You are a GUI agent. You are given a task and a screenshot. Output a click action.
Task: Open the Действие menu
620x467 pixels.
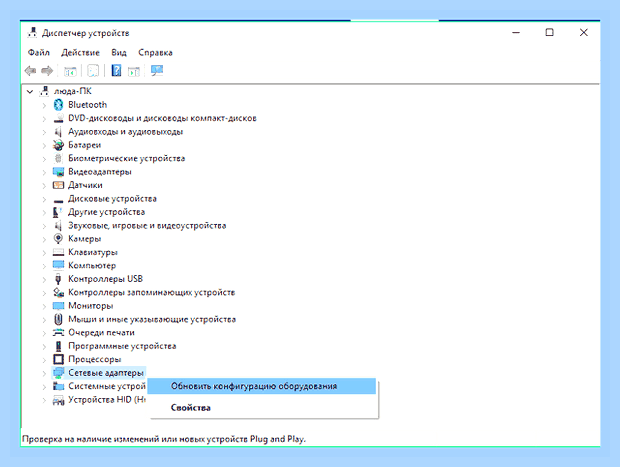click(x=80, y=53)
